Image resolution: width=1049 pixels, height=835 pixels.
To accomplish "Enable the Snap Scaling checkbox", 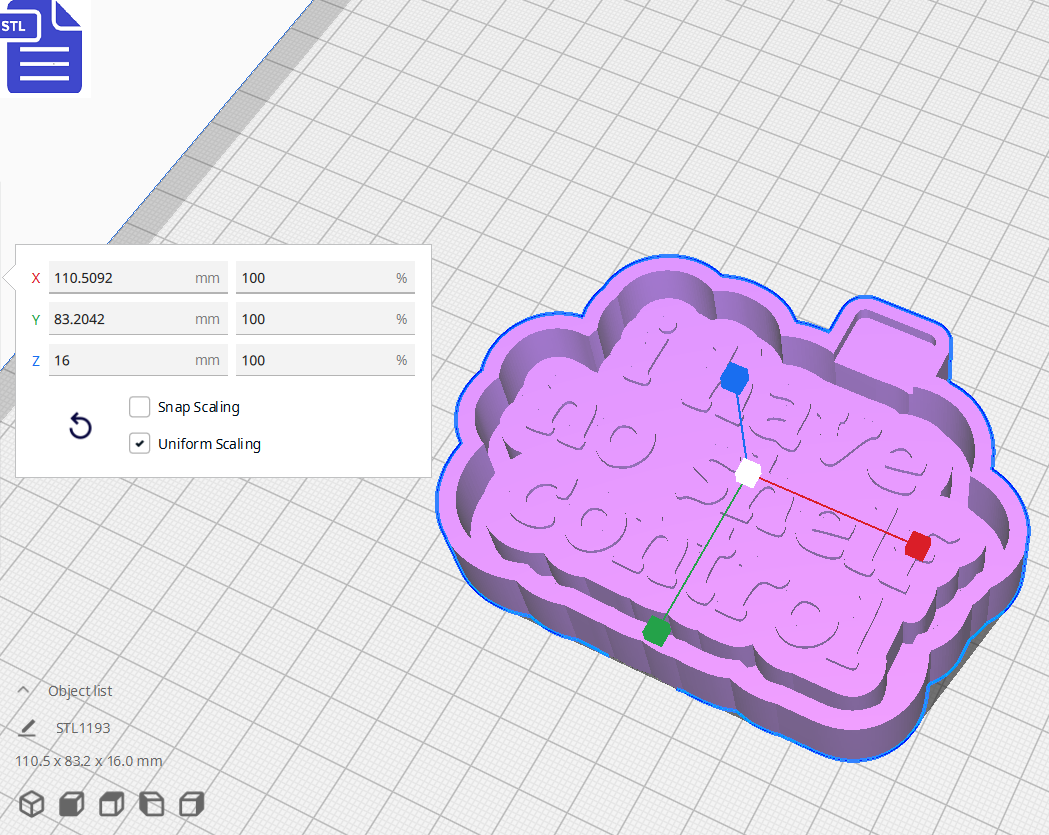I will [139, 407].
